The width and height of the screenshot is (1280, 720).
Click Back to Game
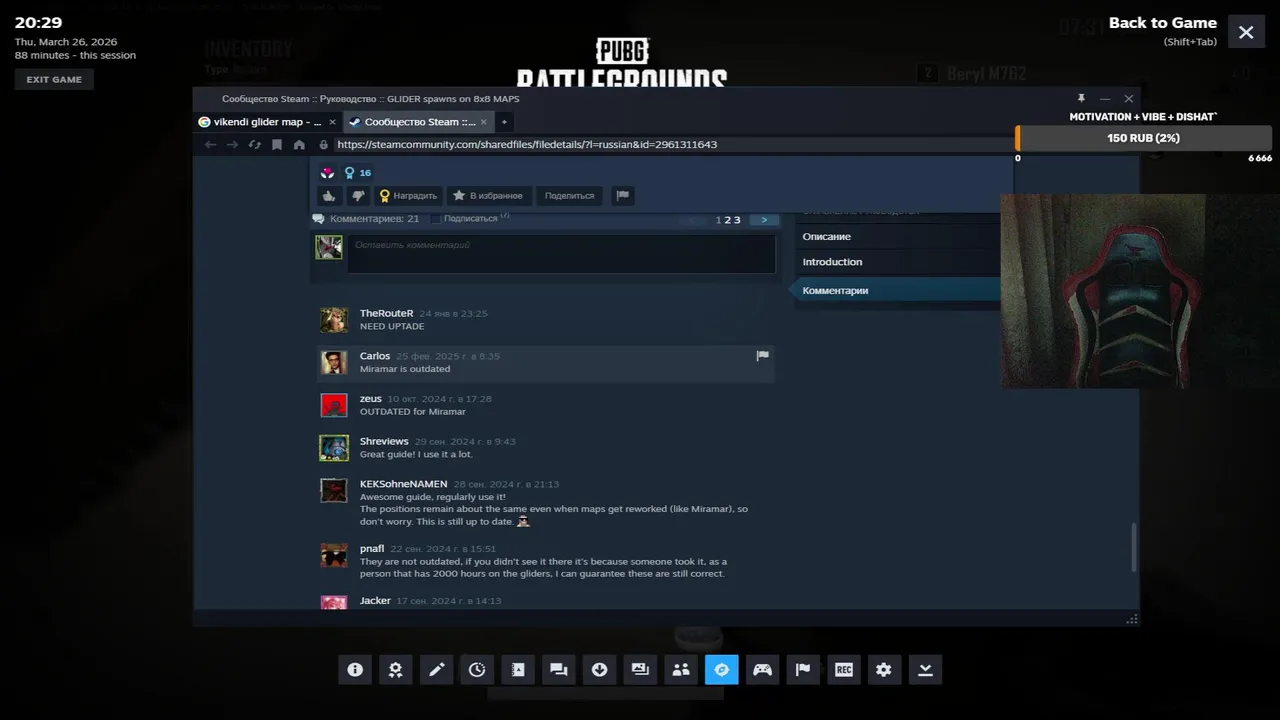click(1163, 23)
